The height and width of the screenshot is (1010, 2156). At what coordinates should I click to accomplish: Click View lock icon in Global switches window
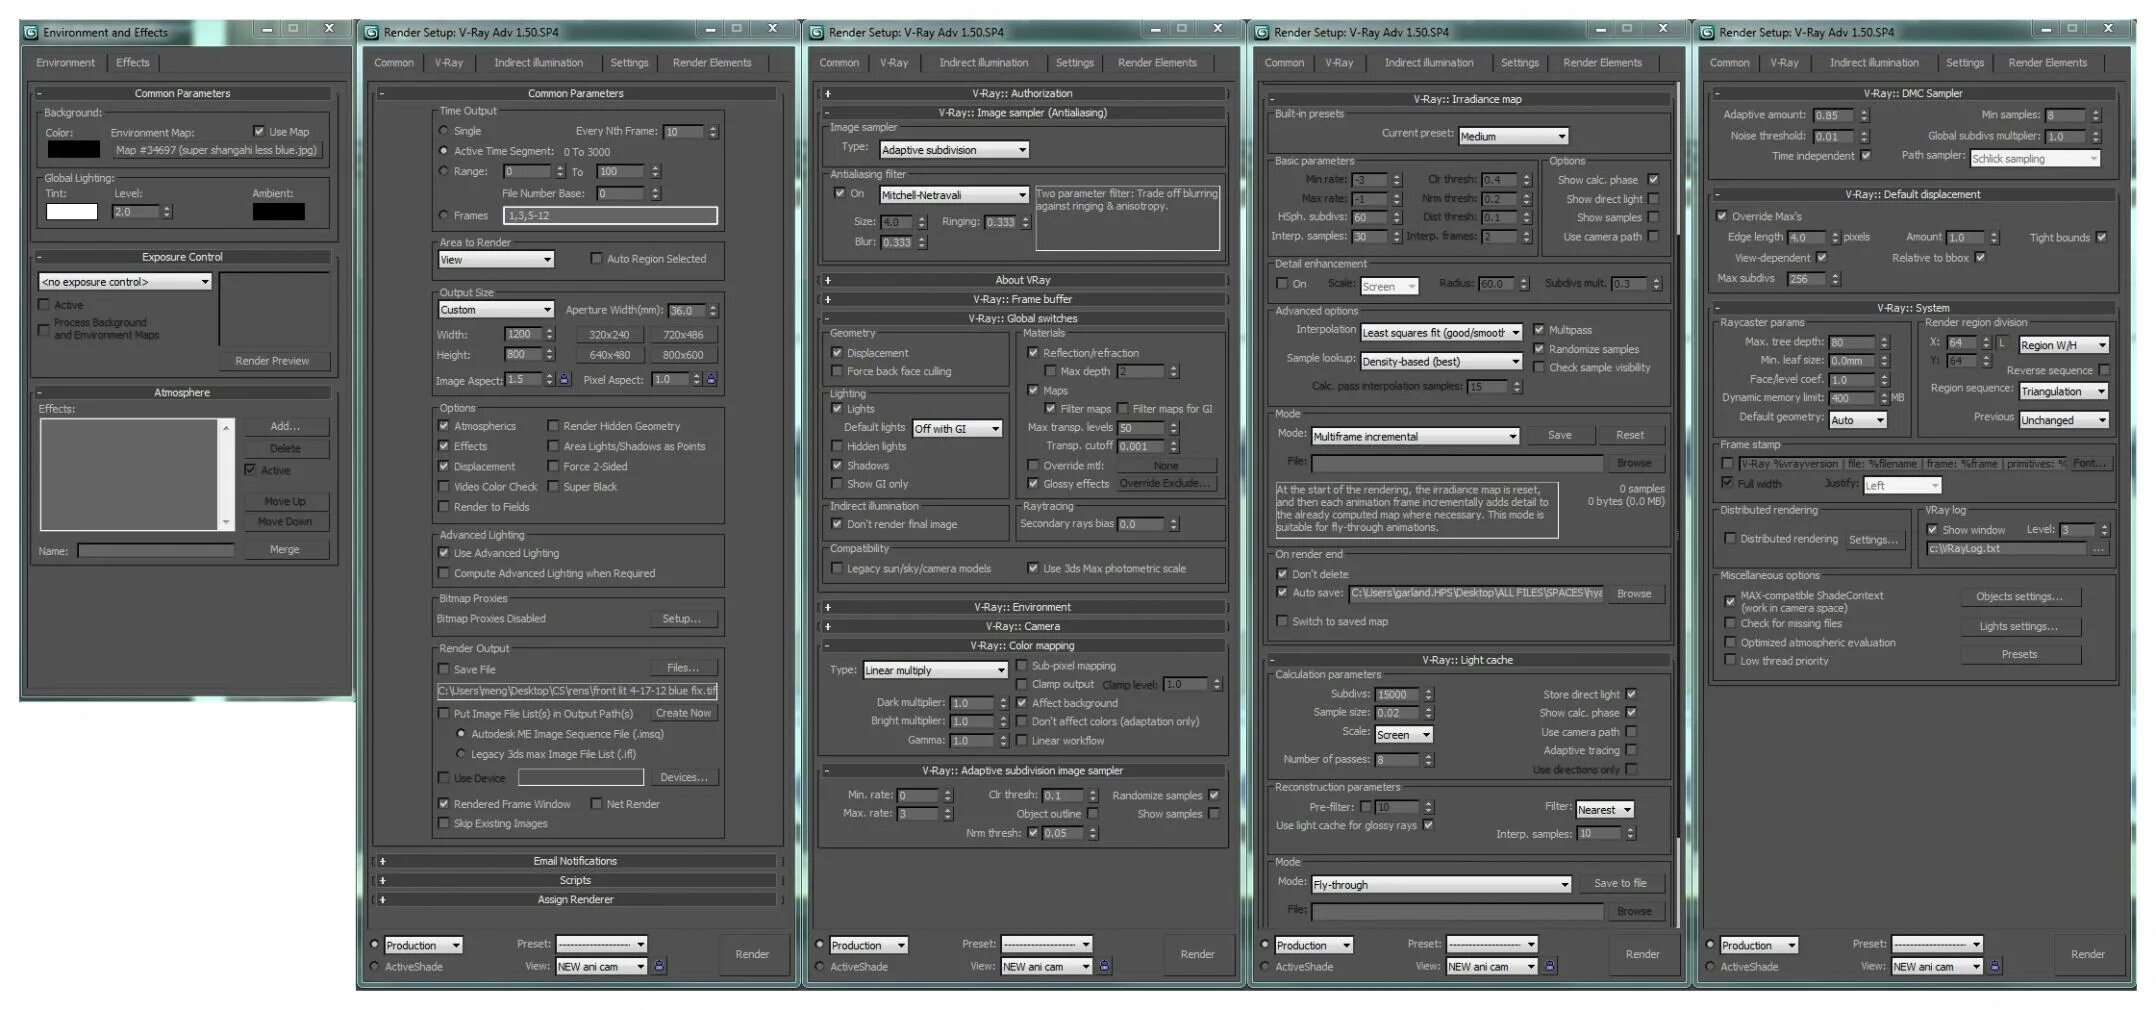(1104, 966)
